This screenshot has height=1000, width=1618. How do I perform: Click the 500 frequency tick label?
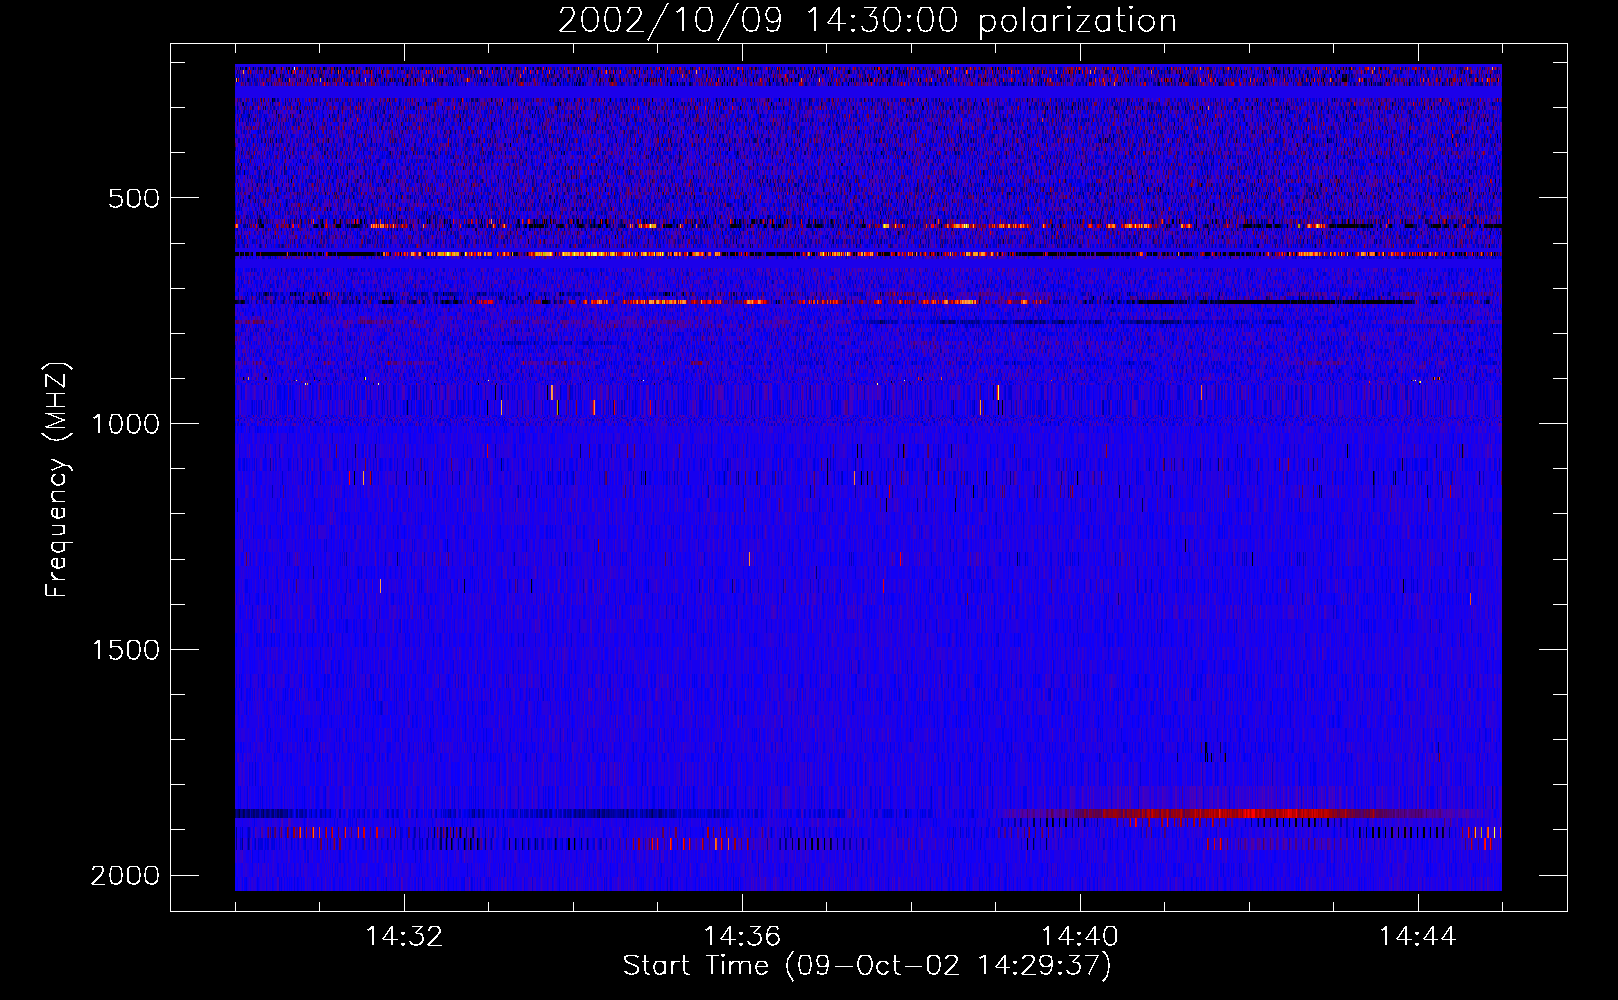click(134, 198)
